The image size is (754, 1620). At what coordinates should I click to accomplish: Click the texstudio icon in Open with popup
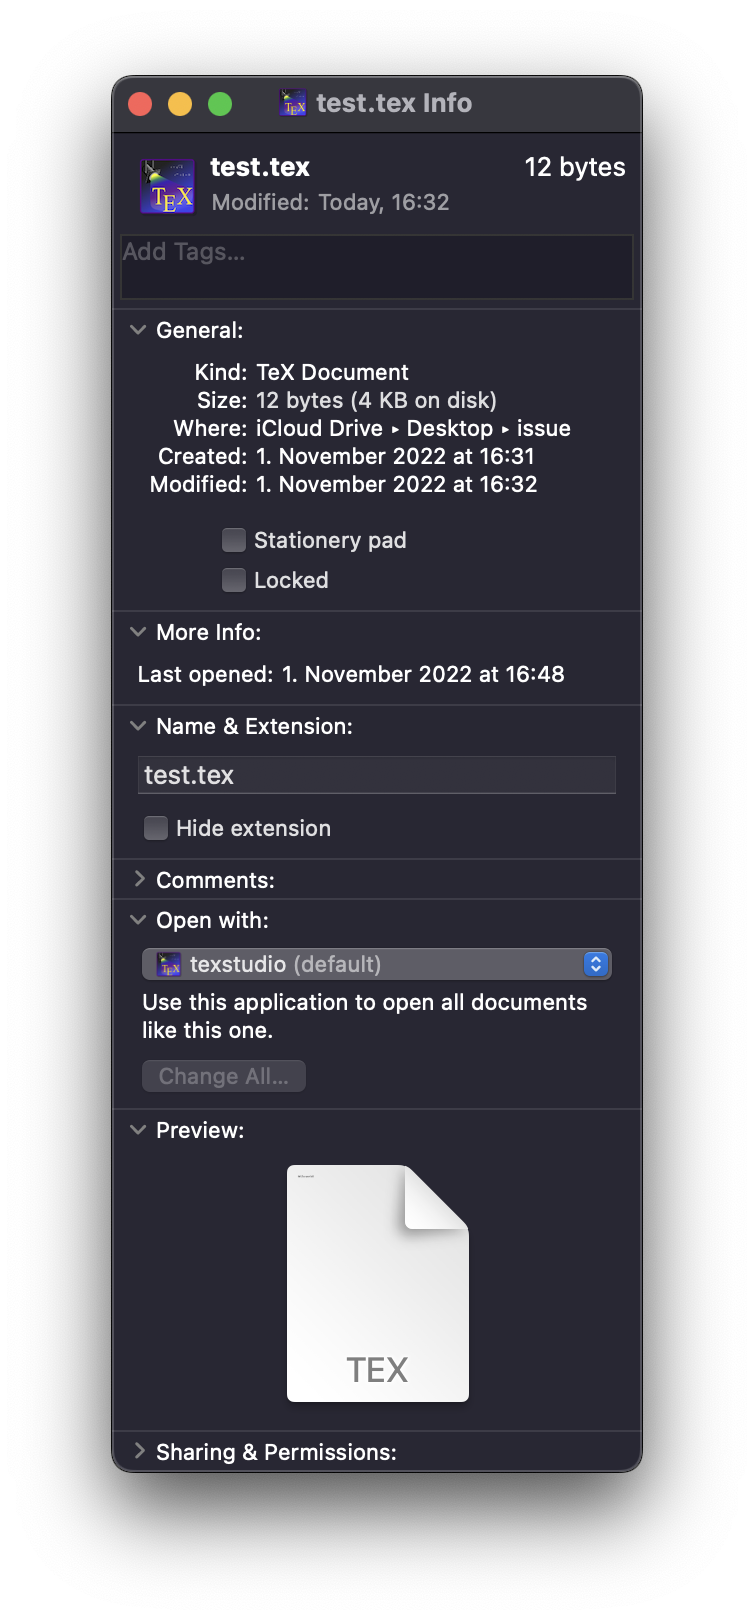tap(169, 964)
